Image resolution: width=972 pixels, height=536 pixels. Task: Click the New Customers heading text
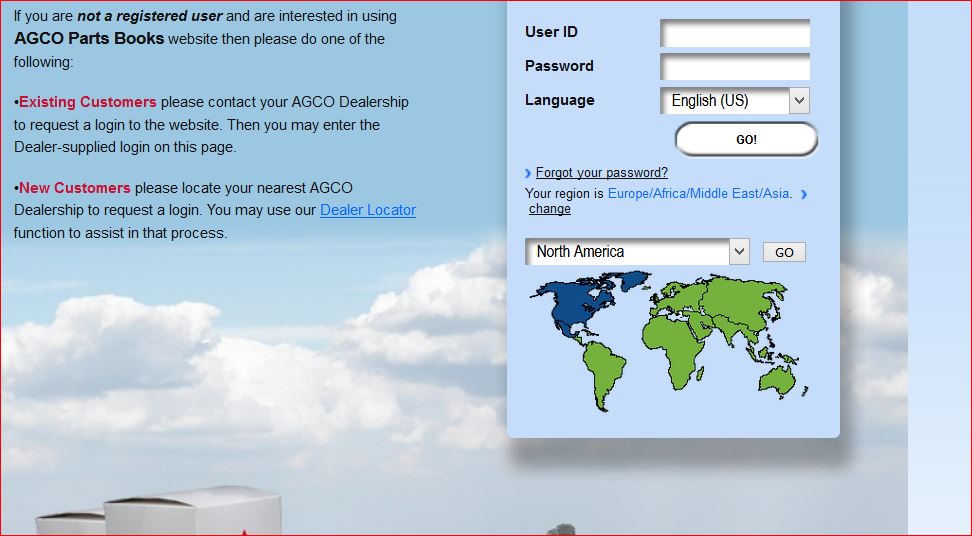[x=75, y=188]
